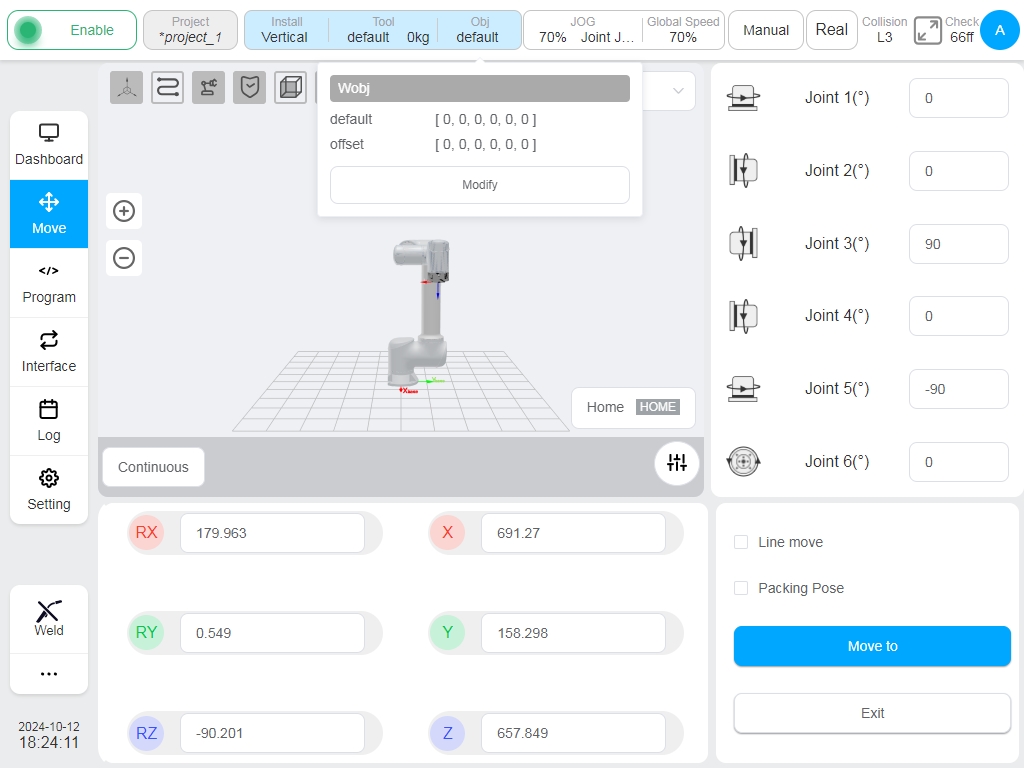Click the RZ axis badge
Screen dimensions: 1024x768
(x=146, y=733)
